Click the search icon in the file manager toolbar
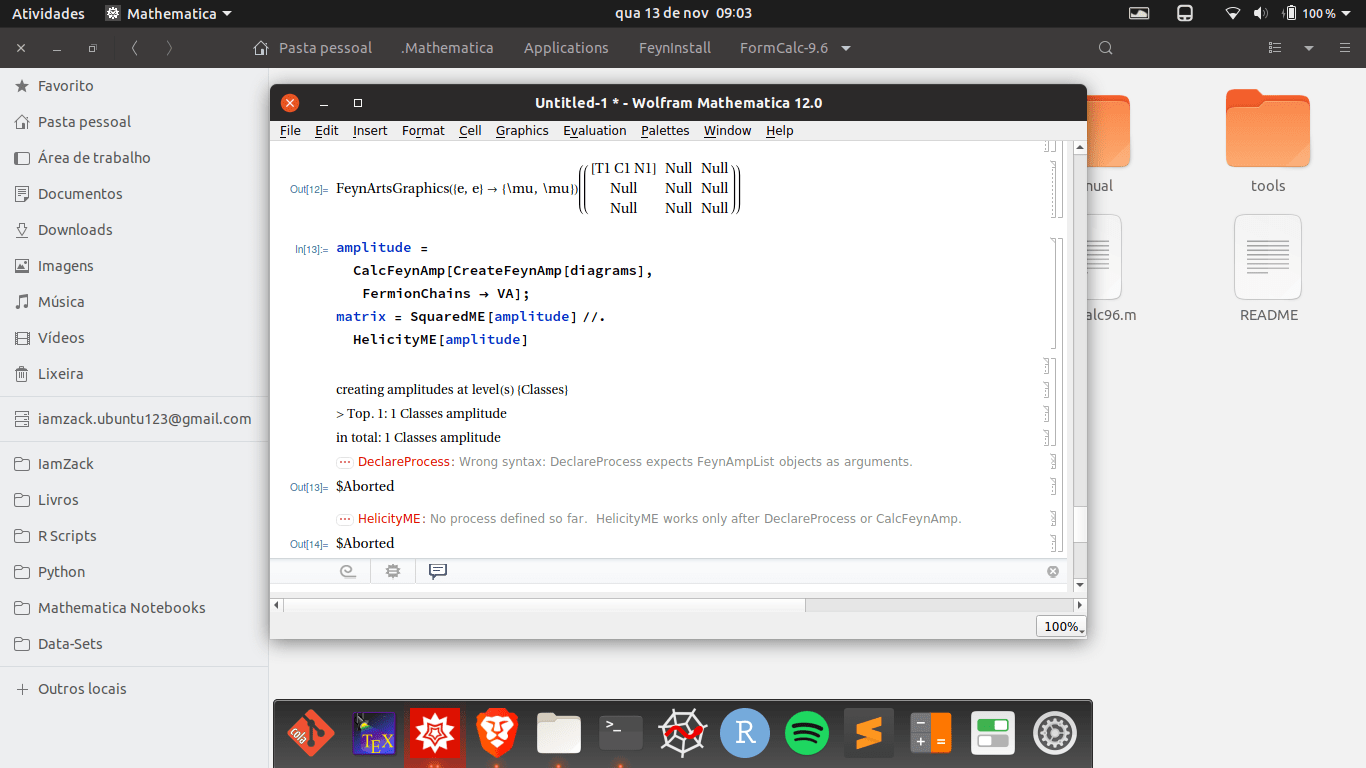 [1104, 47]
